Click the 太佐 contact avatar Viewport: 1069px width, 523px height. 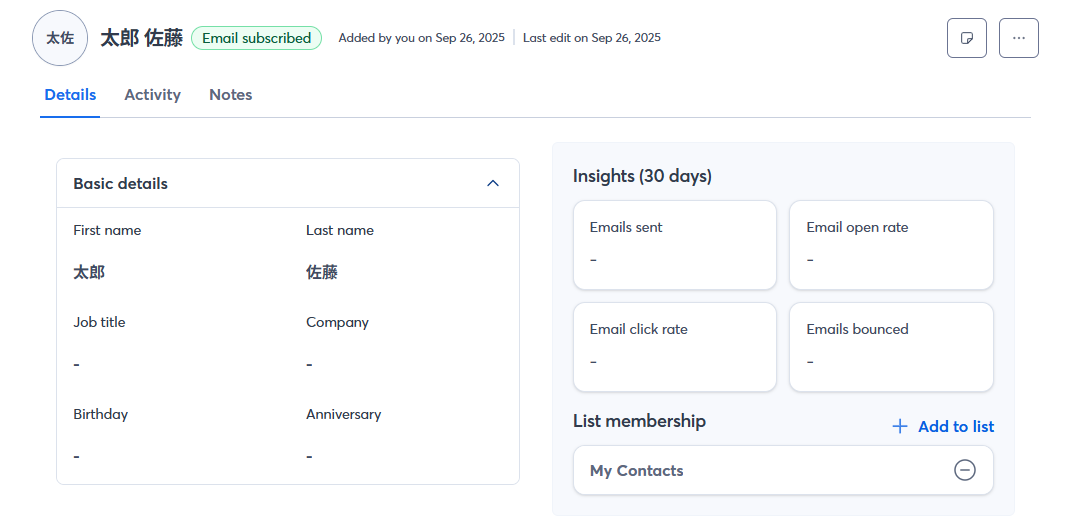click(60, 38)
